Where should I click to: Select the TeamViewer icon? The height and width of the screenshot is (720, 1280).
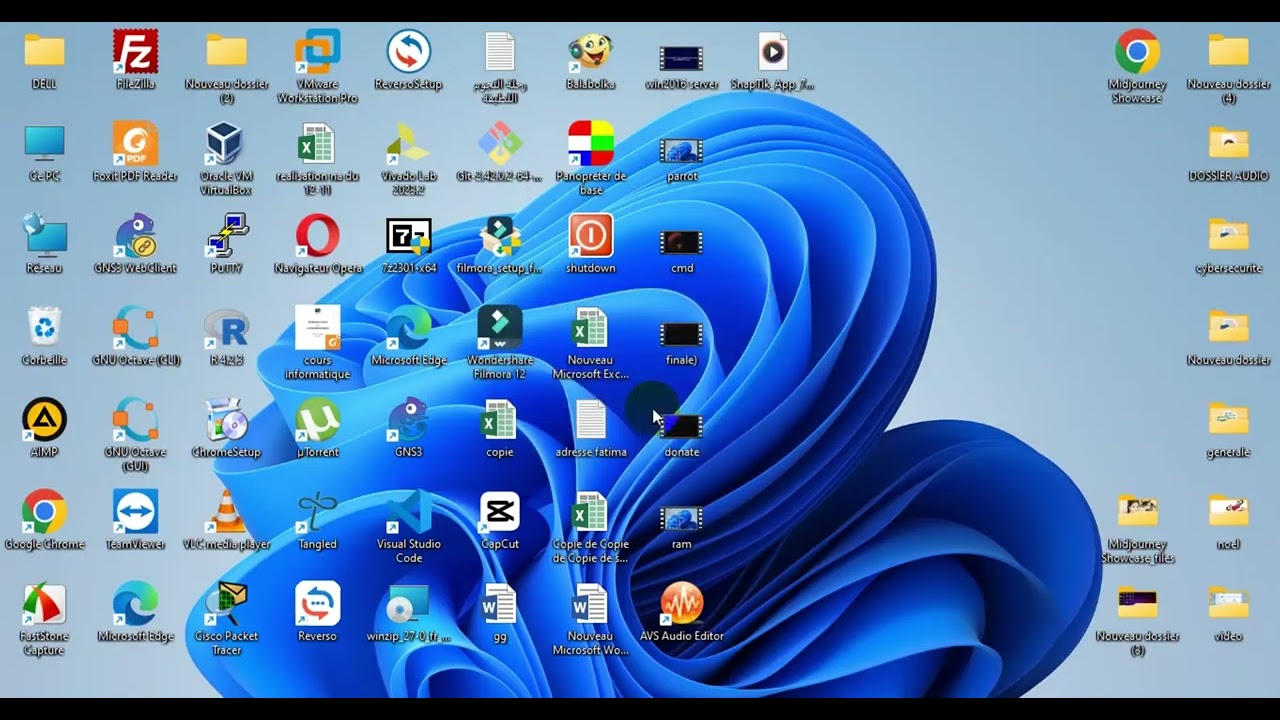[135, 512]
